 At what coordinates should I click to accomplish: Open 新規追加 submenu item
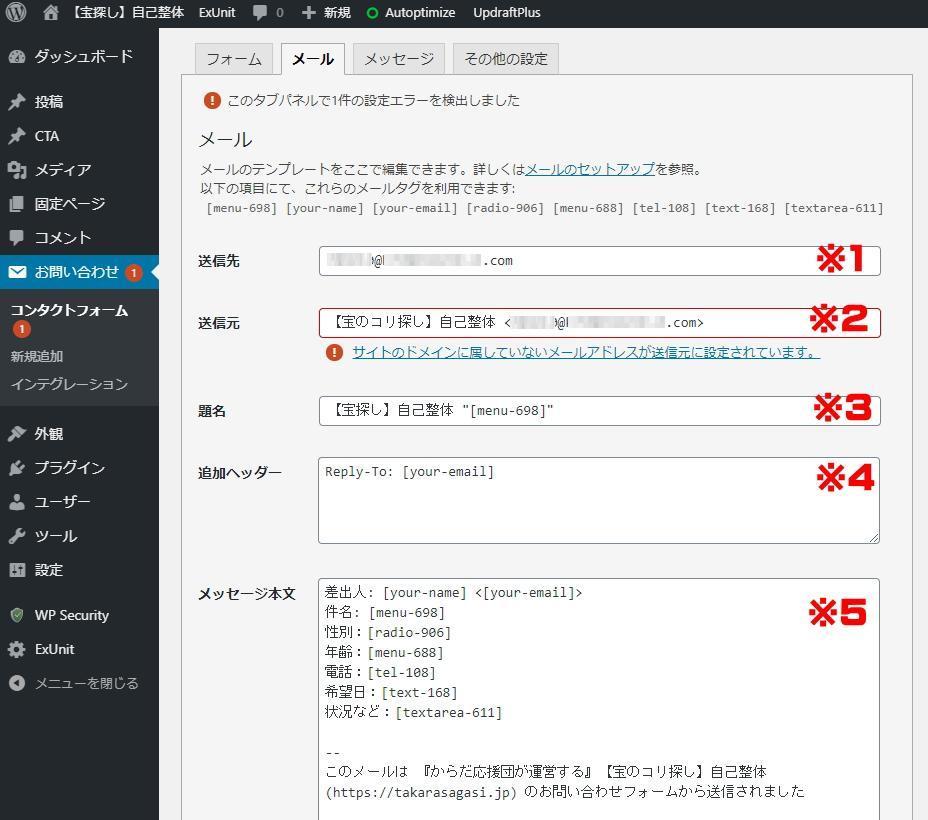click(x=37, y=356)
